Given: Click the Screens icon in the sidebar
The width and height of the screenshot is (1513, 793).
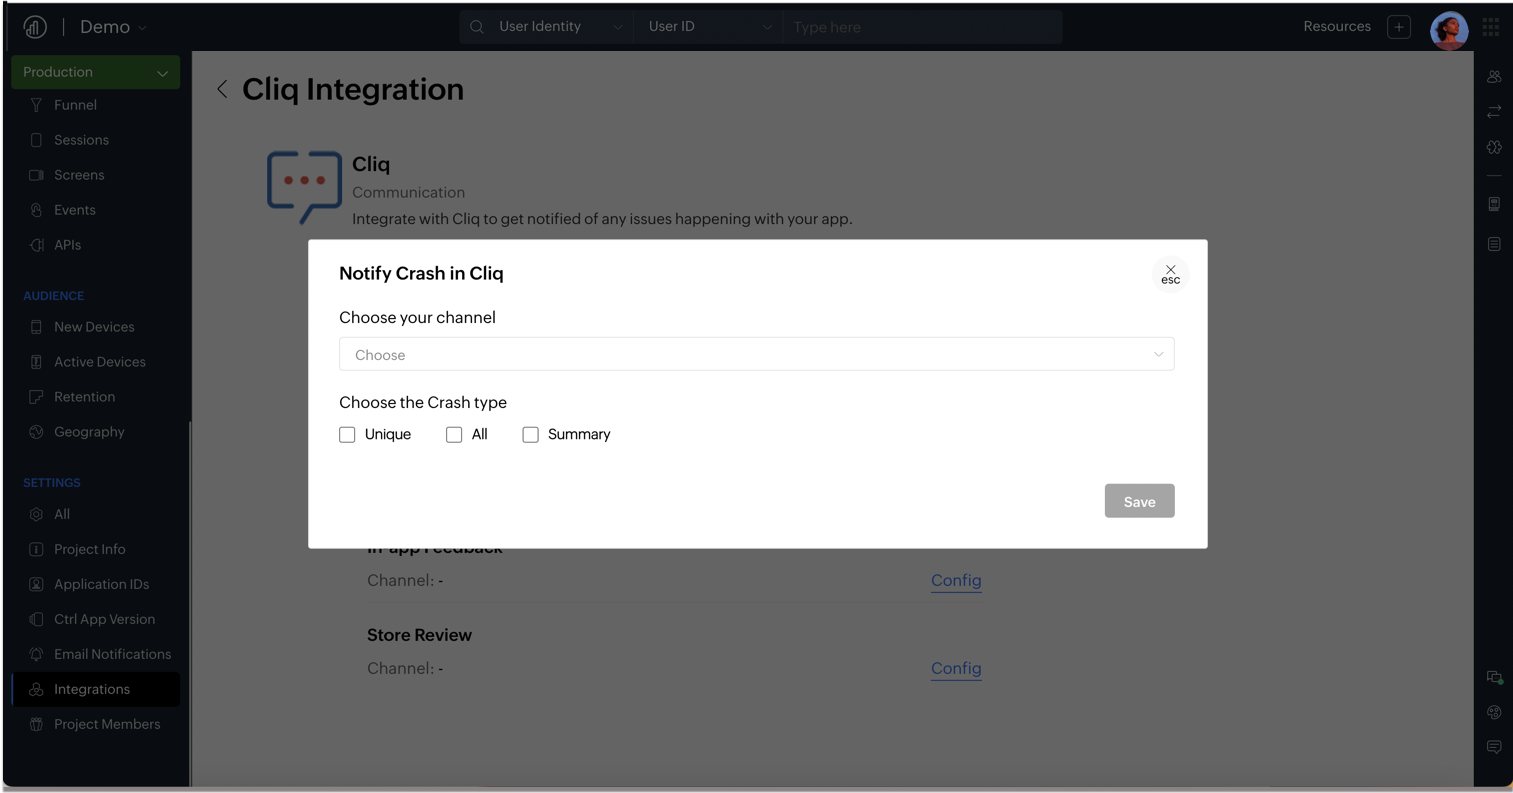Looking at the screenshot, I should click(36, 175).
